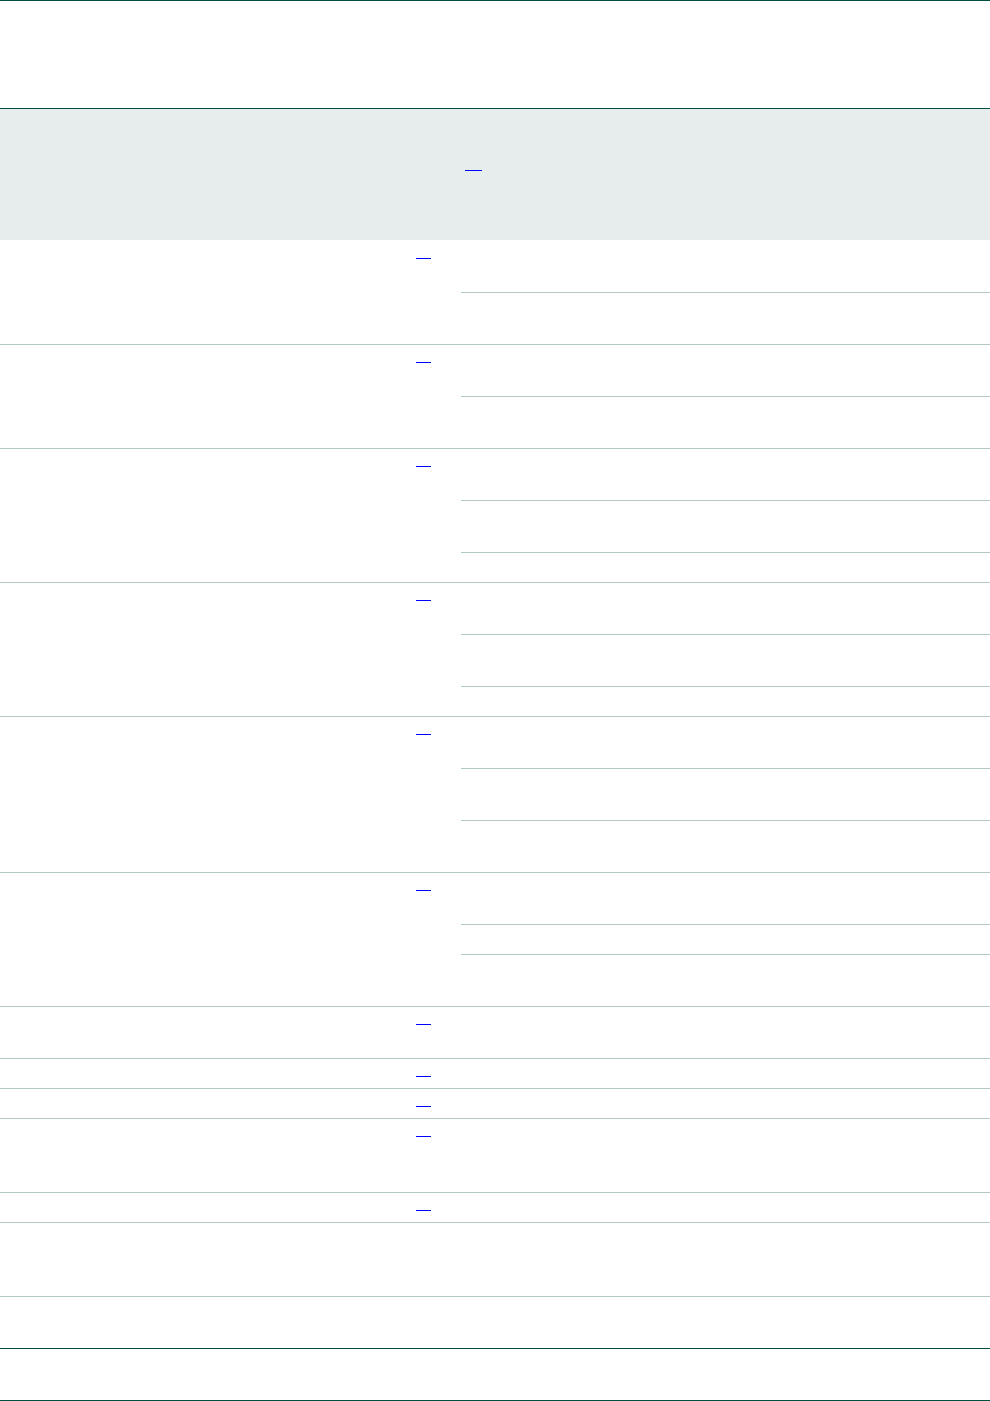This screenshot has width=990, height=1401.
Task: Click the left cell of the fifth row
Action: coord(200,794)
